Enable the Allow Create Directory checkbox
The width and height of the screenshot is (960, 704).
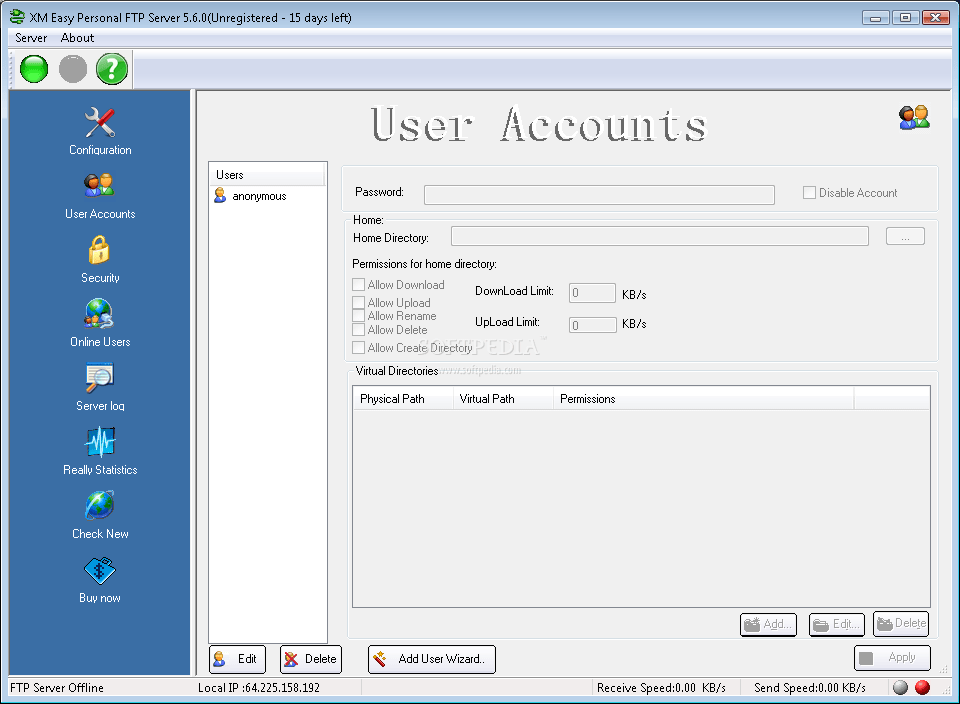pos(358,348)
